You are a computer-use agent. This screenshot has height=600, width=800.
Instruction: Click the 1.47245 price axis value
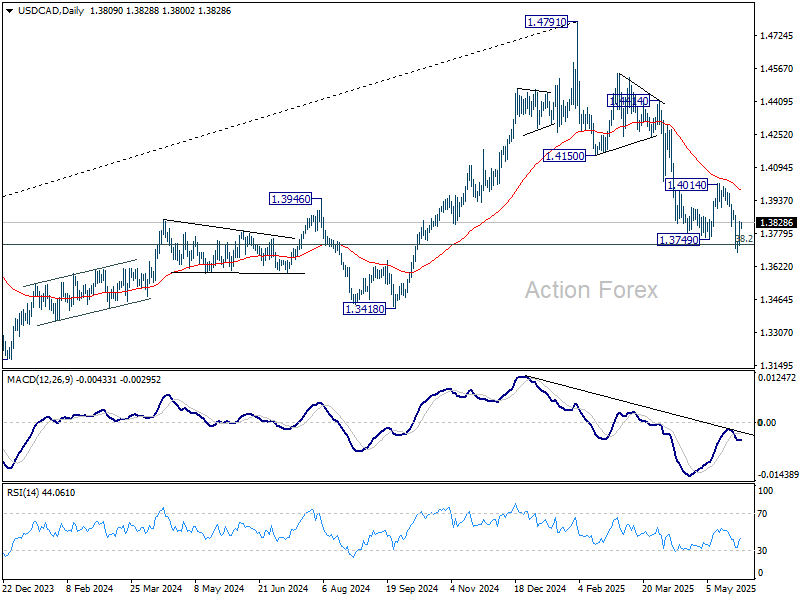point(777,36)
